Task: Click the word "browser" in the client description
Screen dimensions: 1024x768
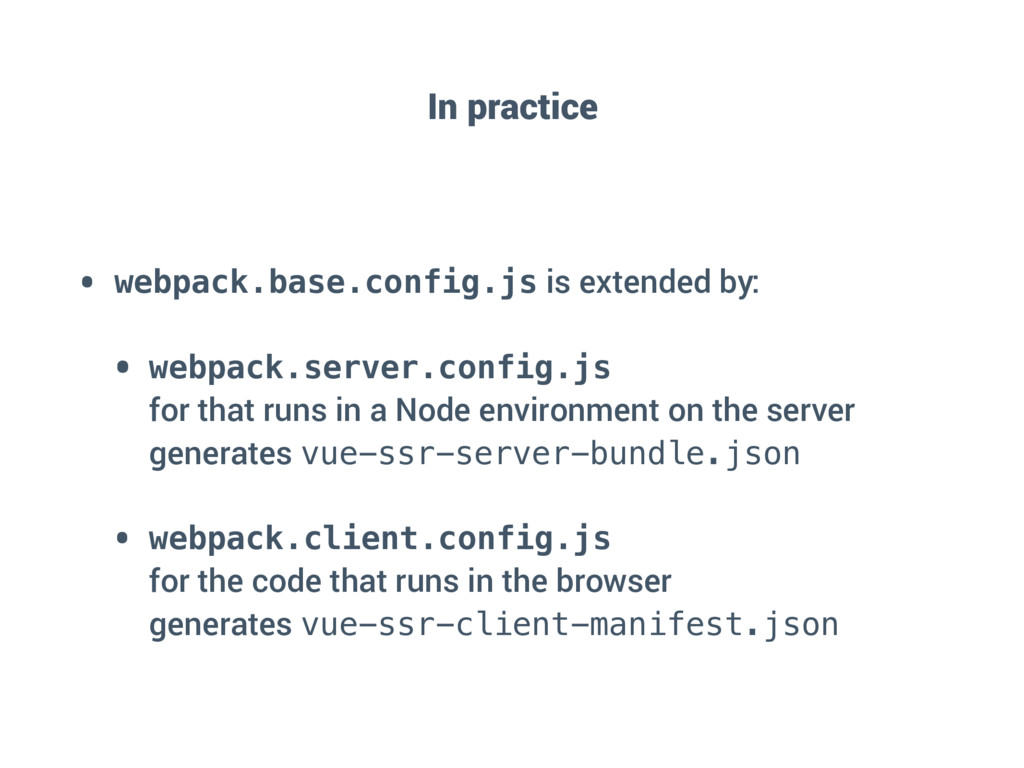Action: point(614,581)
